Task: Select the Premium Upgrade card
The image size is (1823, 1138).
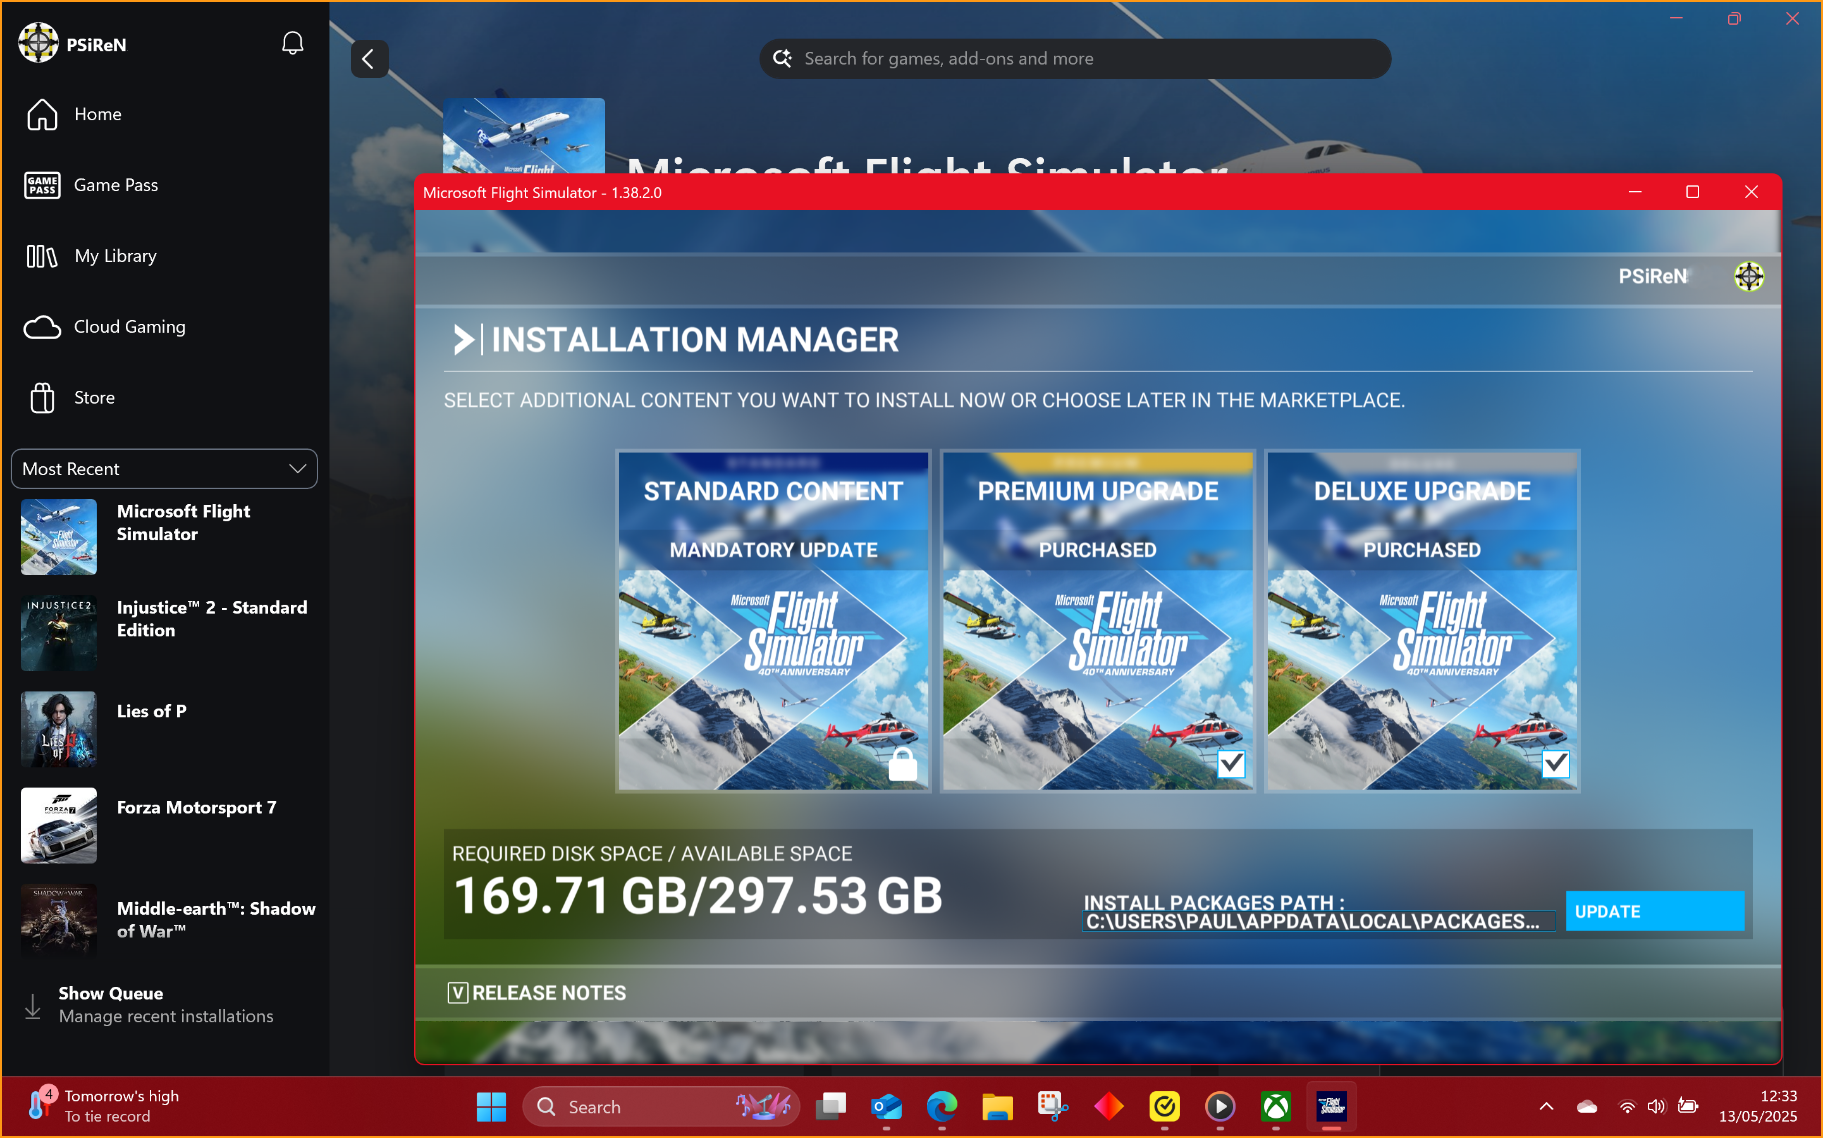Action: [x=1098, y=621]
